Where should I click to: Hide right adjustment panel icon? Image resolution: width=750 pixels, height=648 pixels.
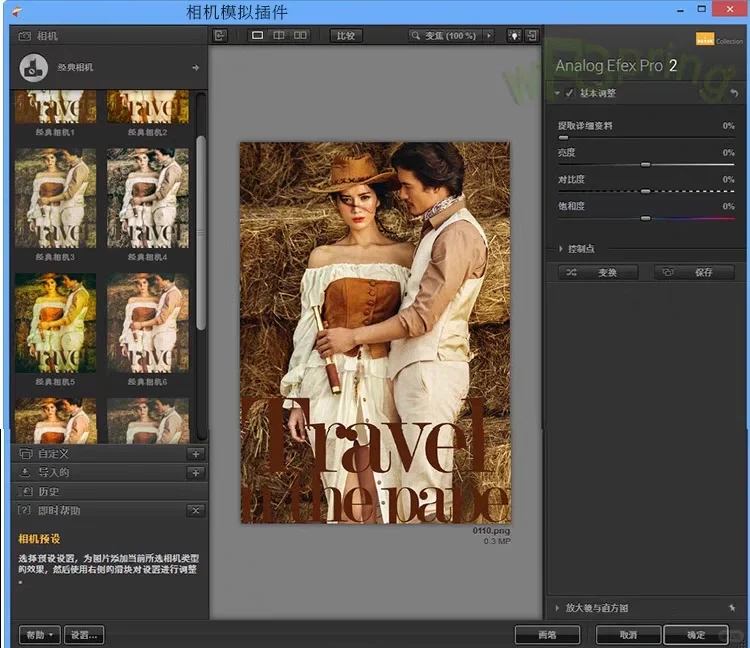[533, 36]
